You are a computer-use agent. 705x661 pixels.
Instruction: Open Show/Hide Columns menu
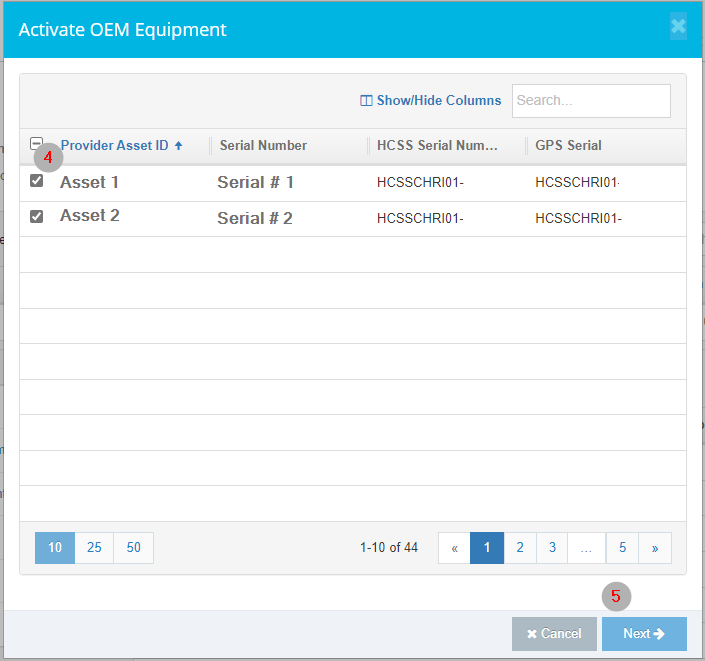click(431, 100)
